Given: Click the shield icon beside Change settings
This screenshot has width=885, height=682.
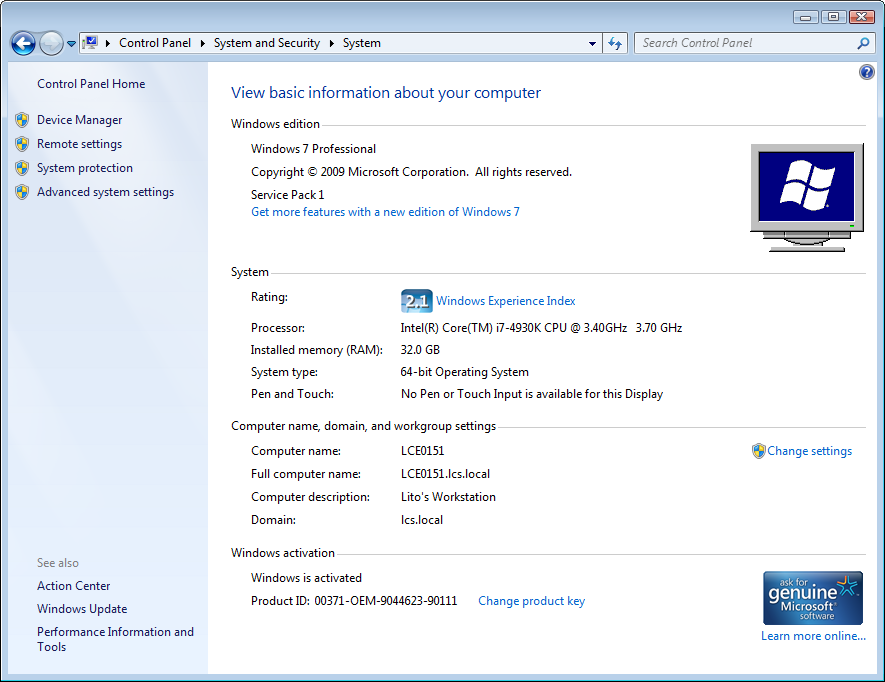Looking at the screenshot, I should [x=759, y=451].
